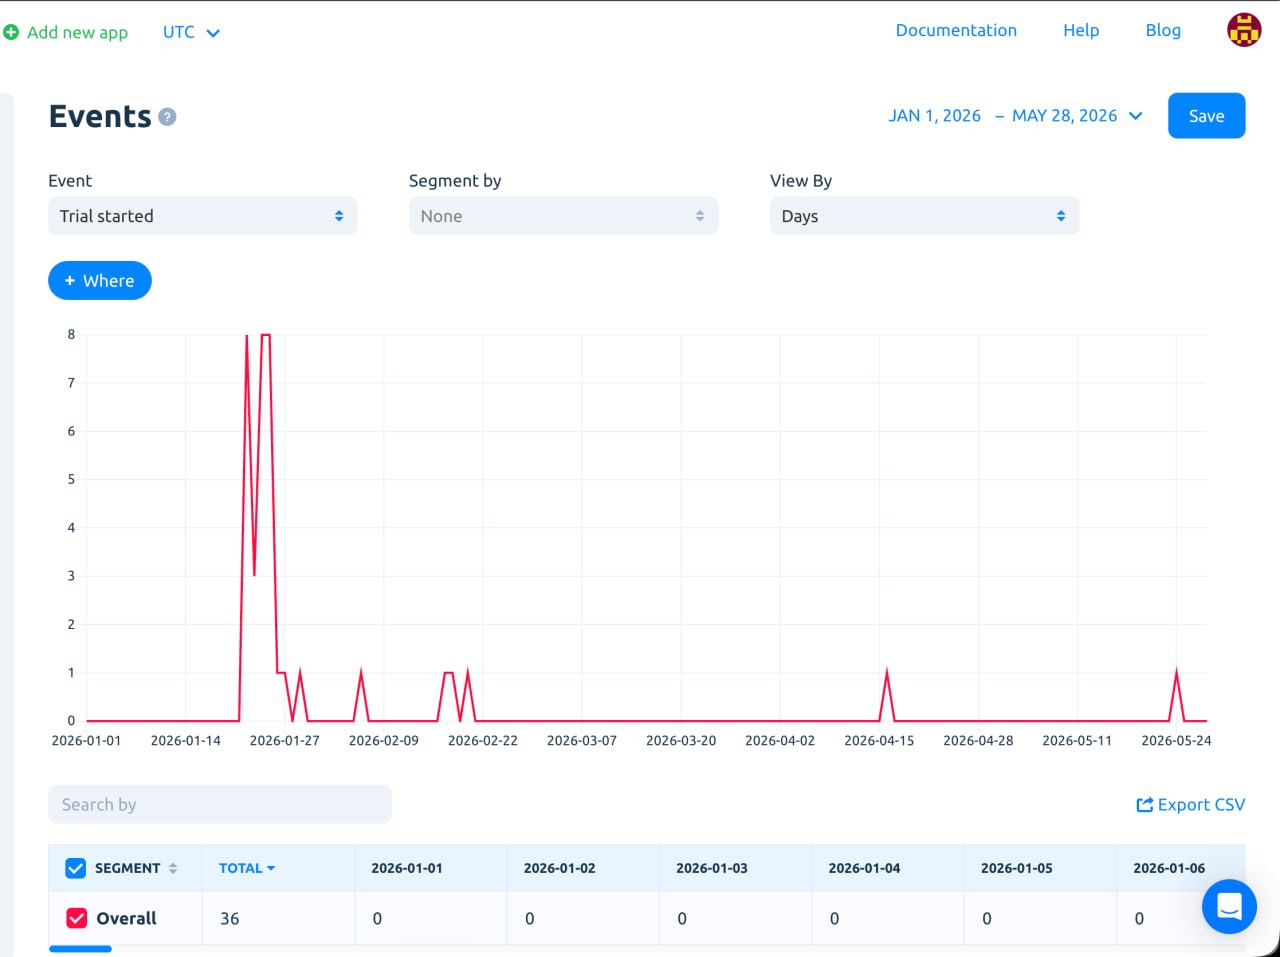
Task: Open the Event dropdown showing Trial started
Action: (x=202, y=216)
